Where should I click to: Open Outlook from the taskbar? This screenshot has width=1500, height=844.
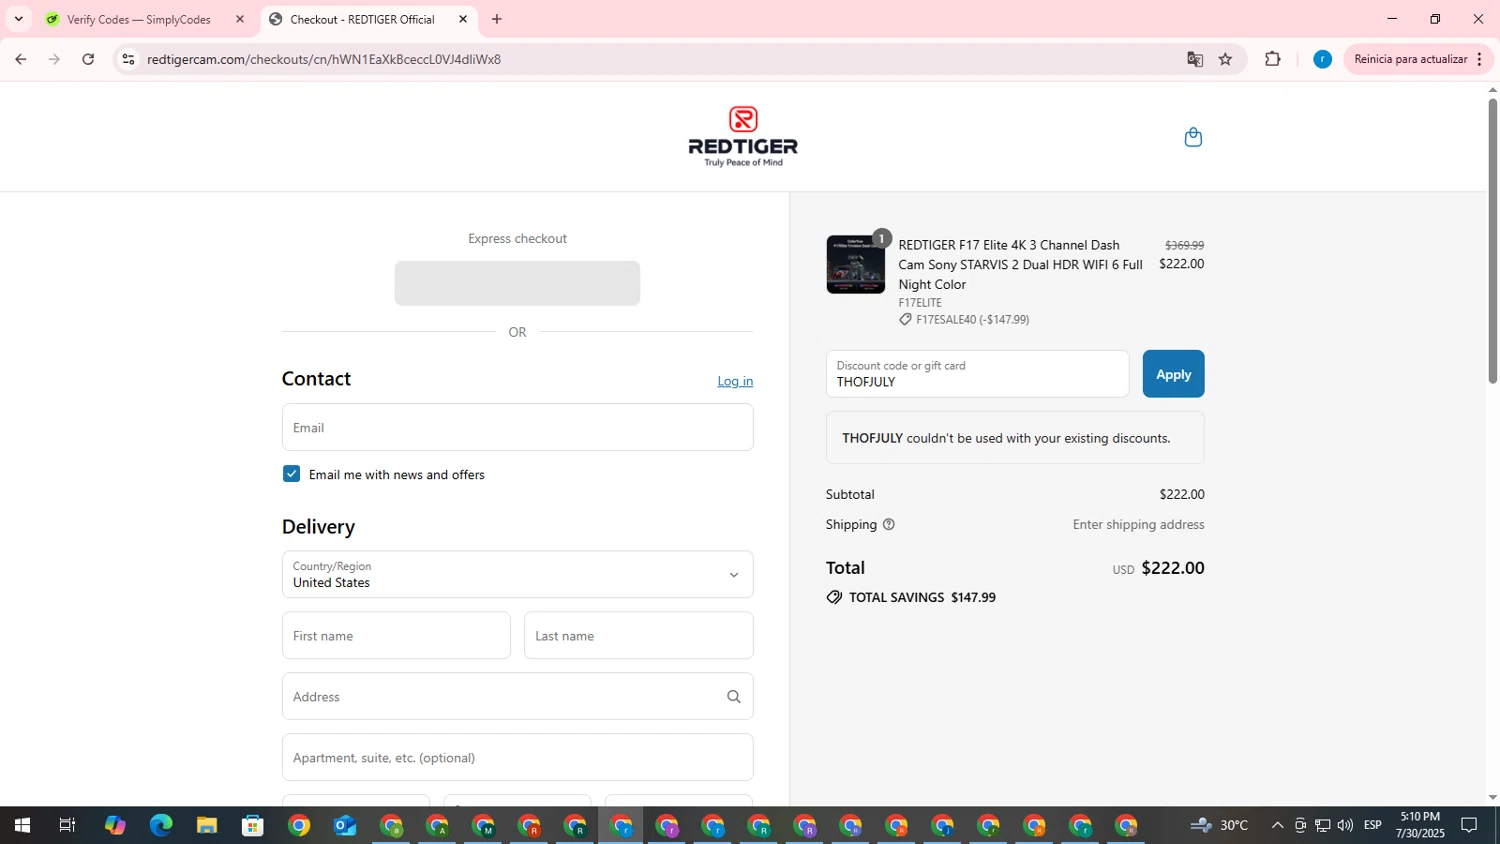click(x=345, y=825)
